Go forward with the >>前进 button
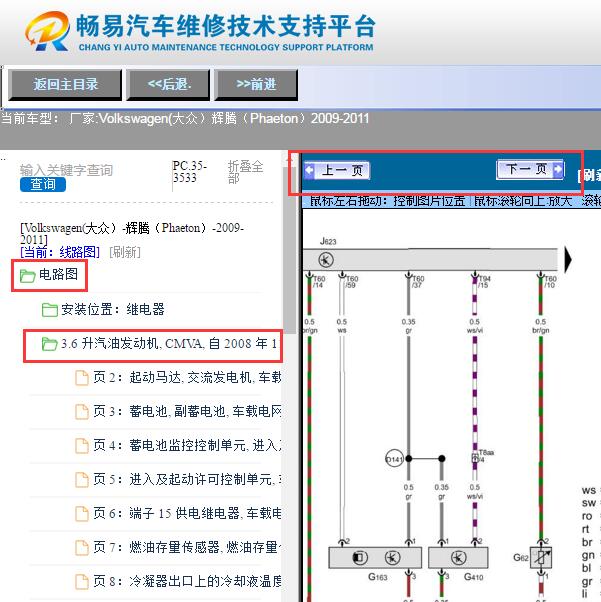This screenshot has width=601, height=602. pos(256,84)
